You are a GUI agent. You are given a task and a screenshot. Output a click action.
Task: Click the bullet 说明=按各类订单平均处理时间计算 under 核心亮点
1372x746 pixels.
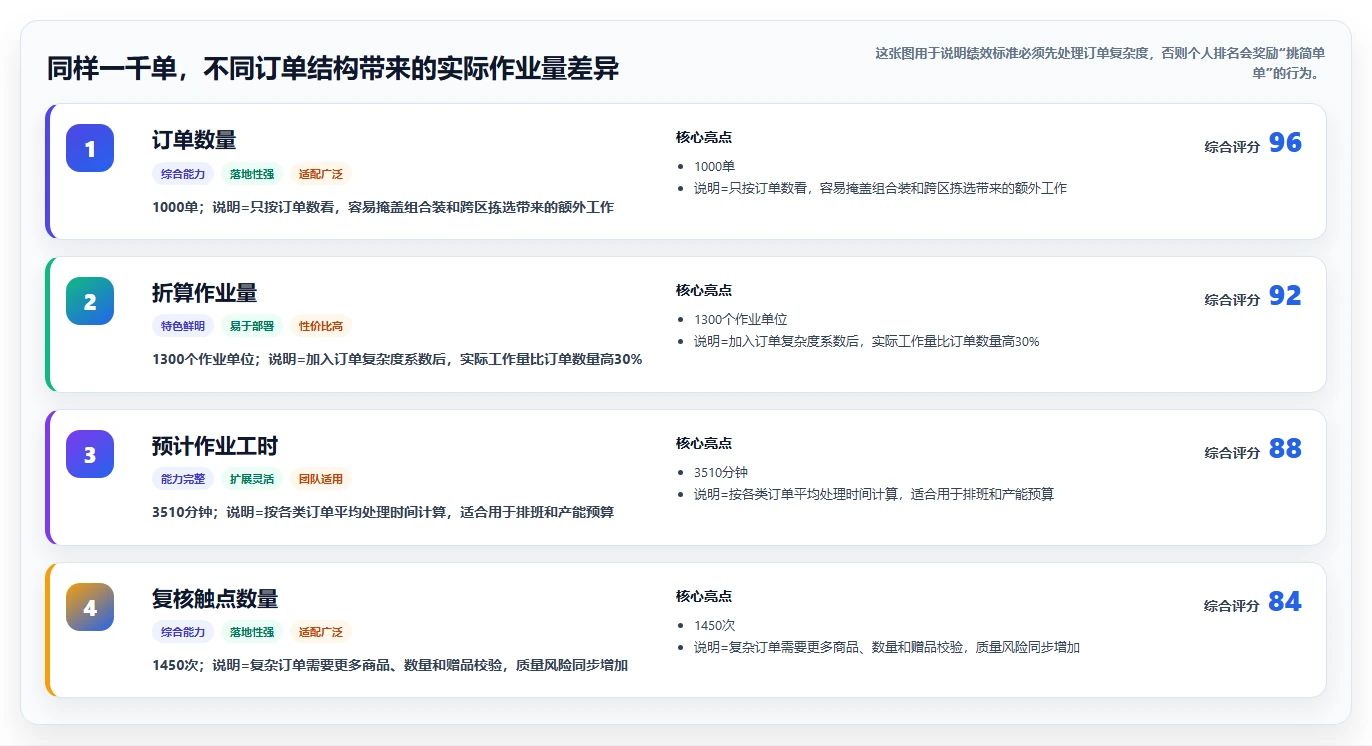click(x=874, y=494)
